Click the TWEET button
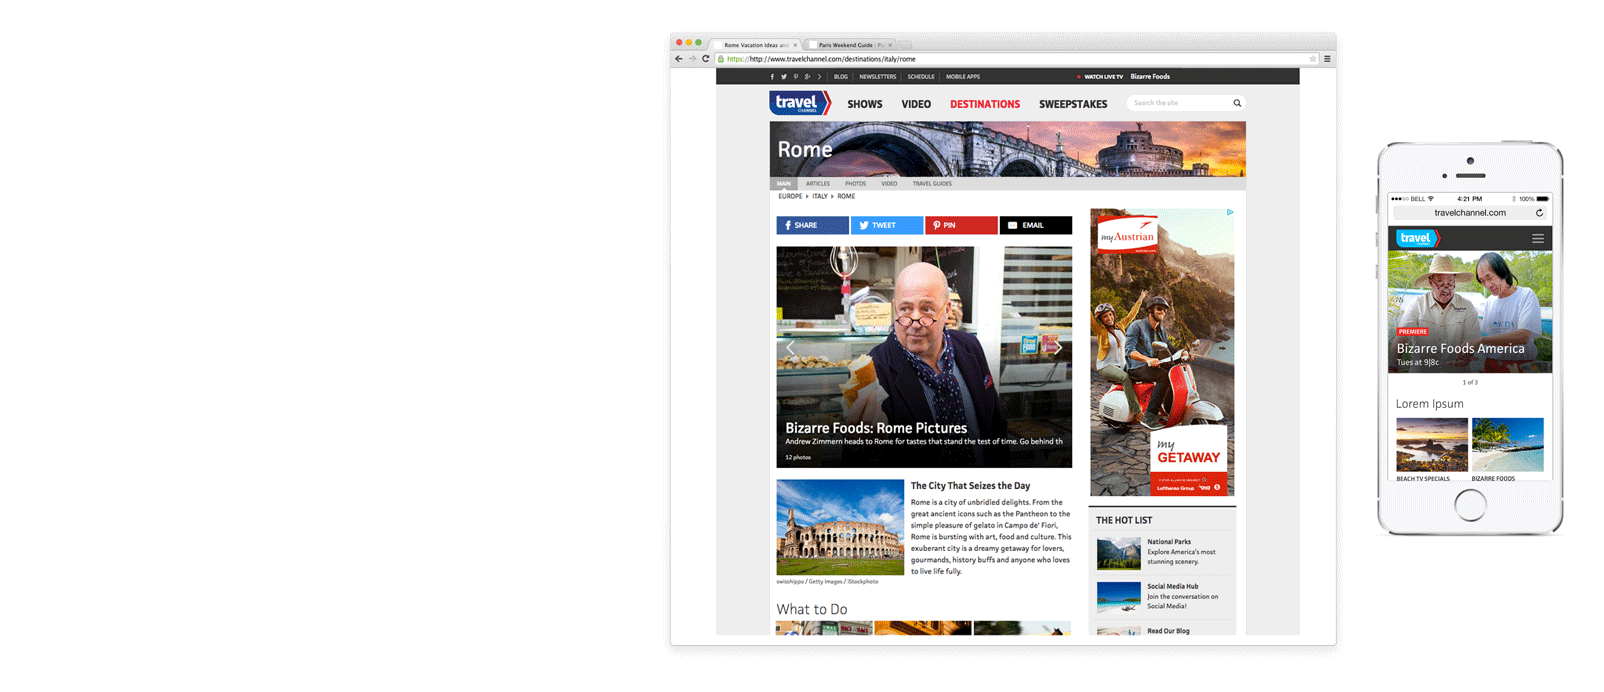Viewport: 1604px width, 692px height. click(x=887, y=226)
